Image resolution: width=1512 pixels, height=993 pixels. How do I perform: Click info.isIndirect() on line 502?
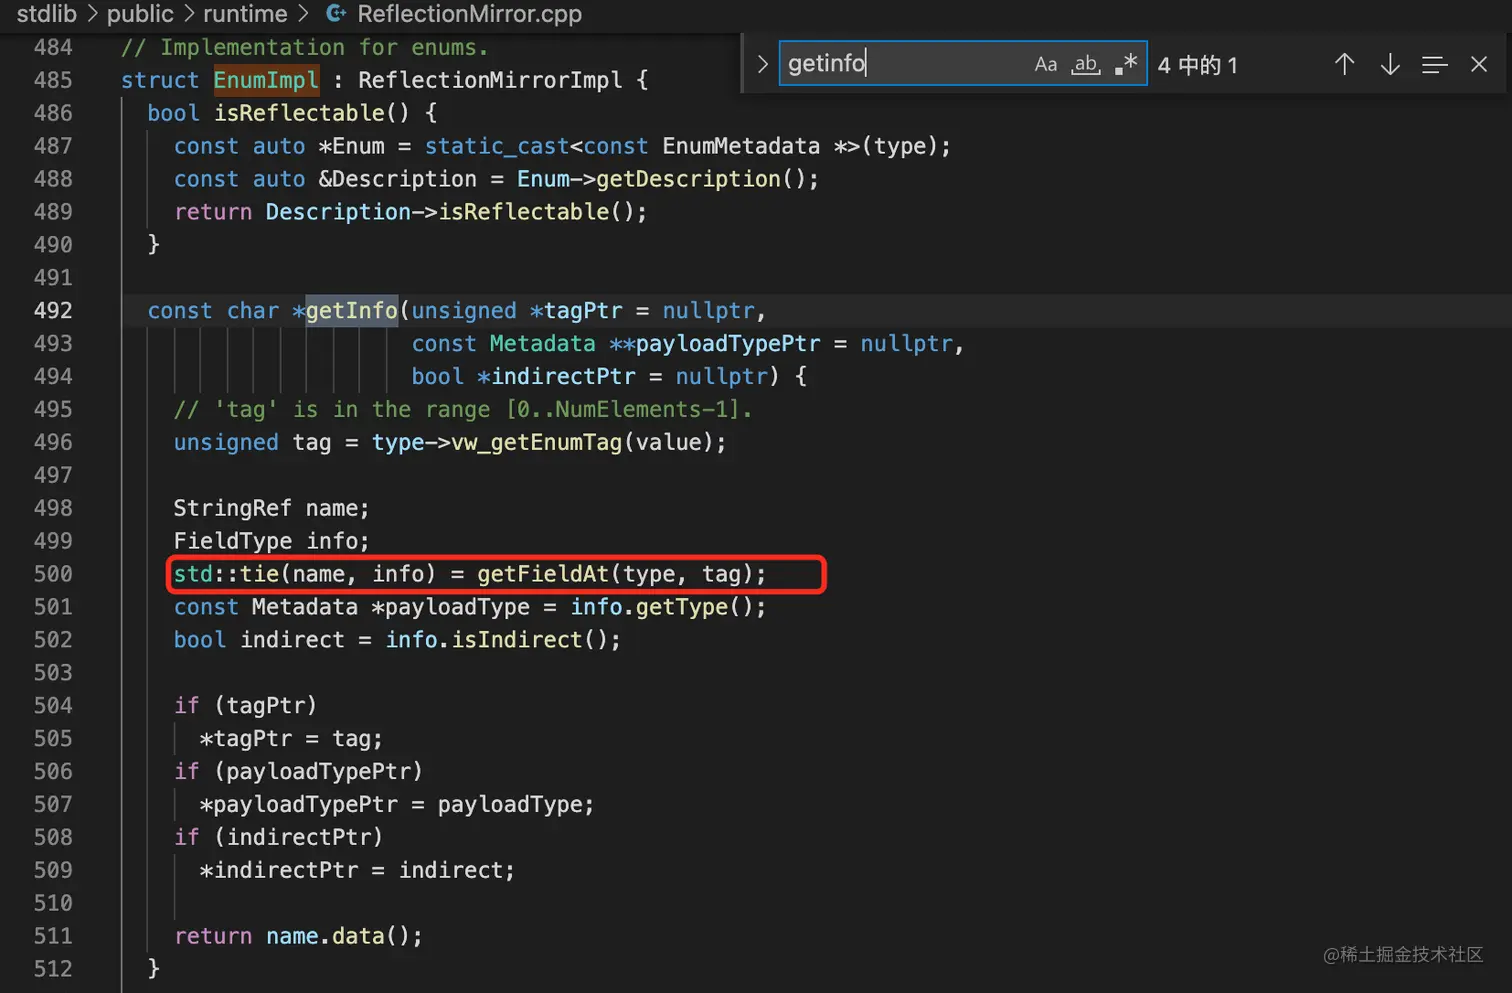click(x=503, y=639)
